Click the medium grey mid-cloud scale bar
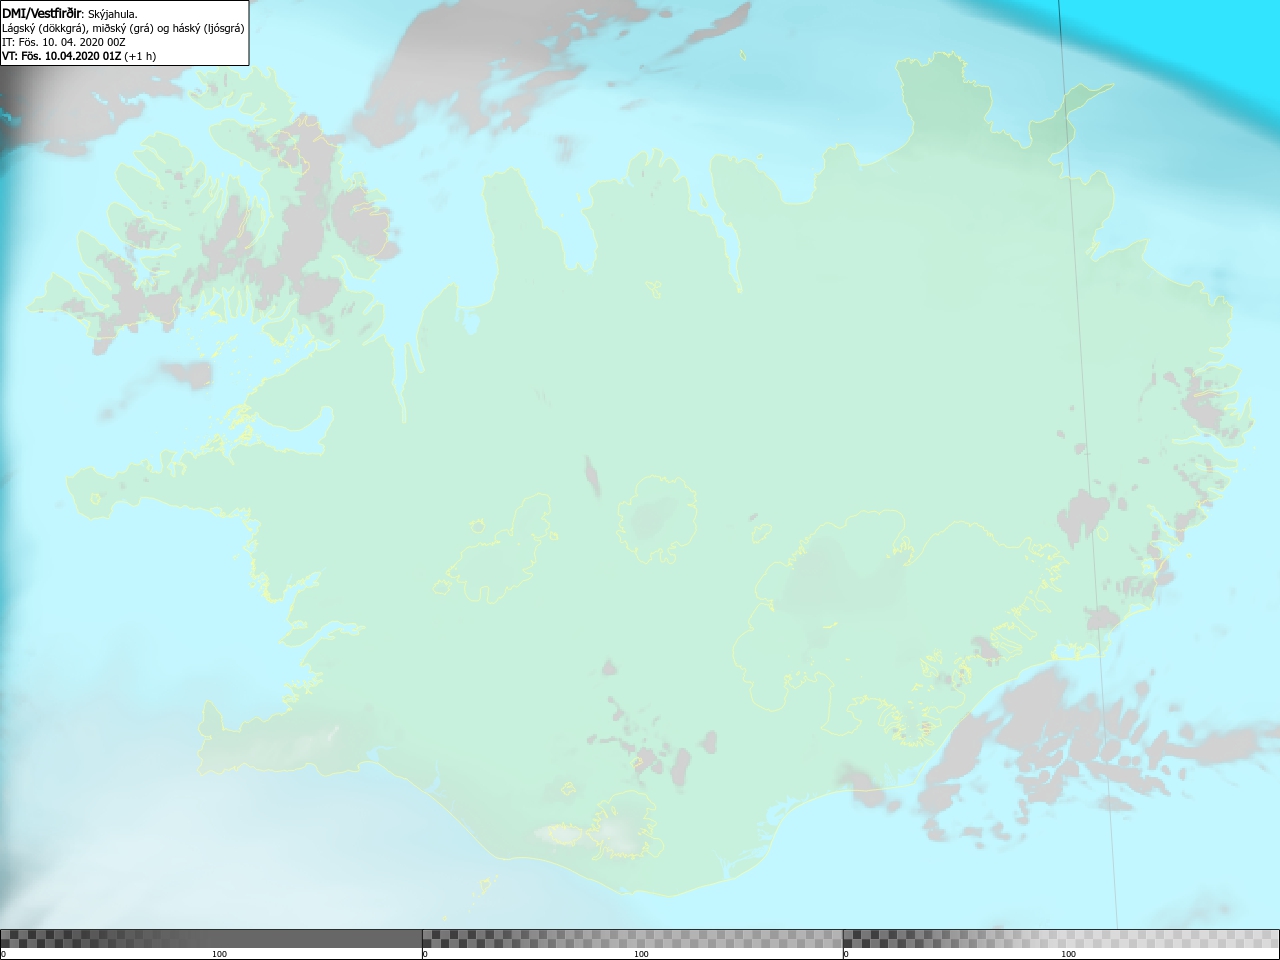The height and width of the screenshot is (960, 1280). [632, 939]
